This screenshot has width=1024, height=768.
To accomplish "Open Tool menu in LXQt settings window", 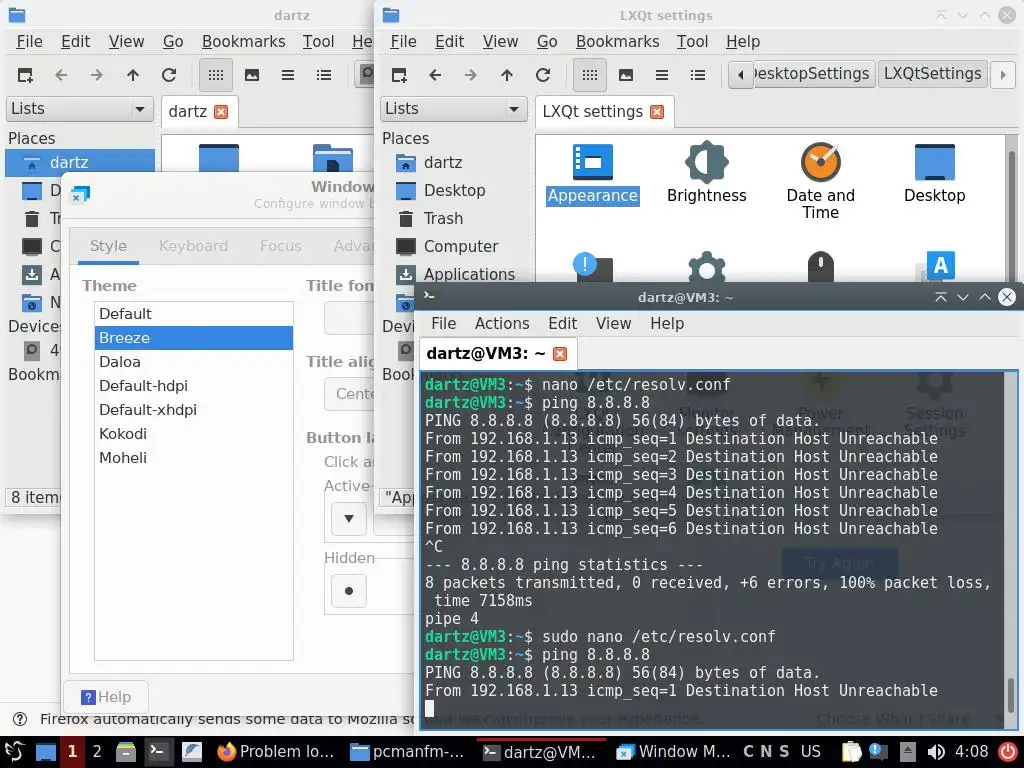I will pyautogui.click(x=692, y=41).
